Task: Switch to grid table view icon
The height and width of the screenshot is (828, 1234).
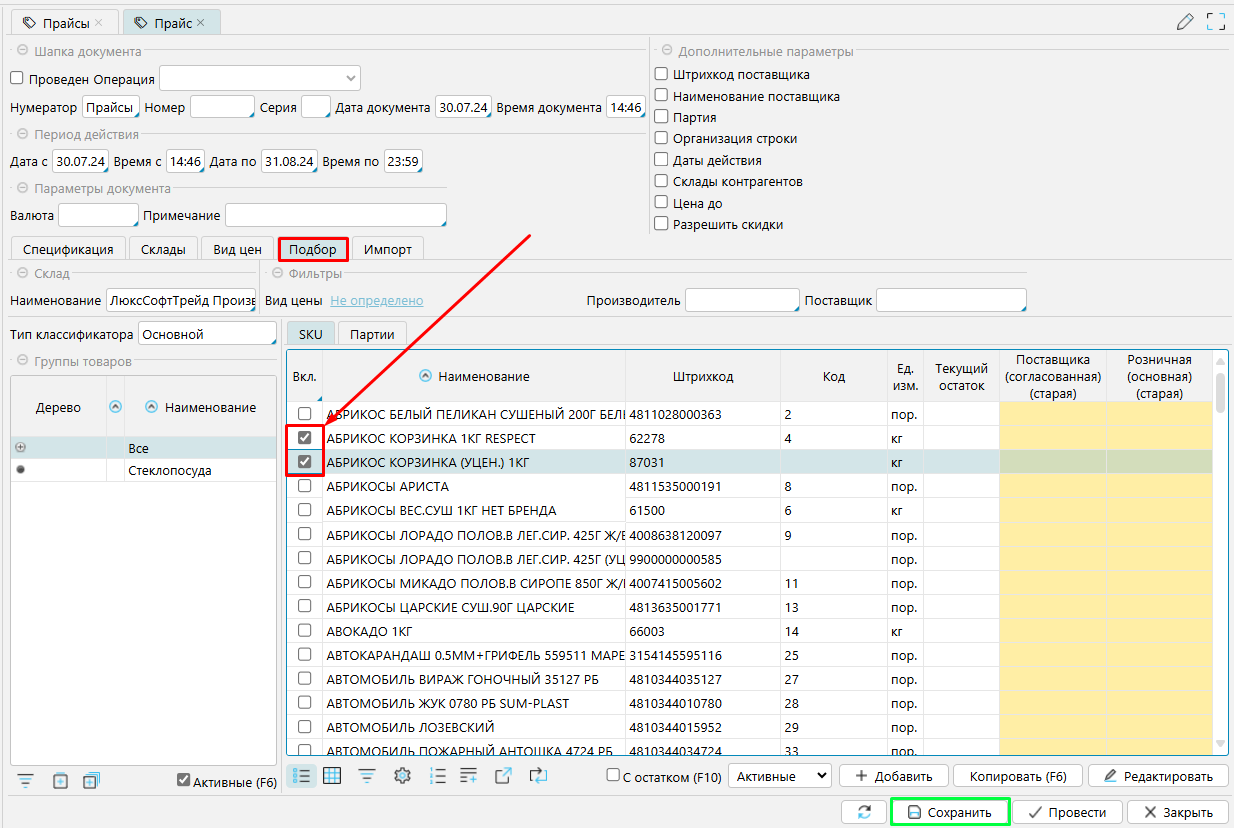Action: [x=333, y=775]
